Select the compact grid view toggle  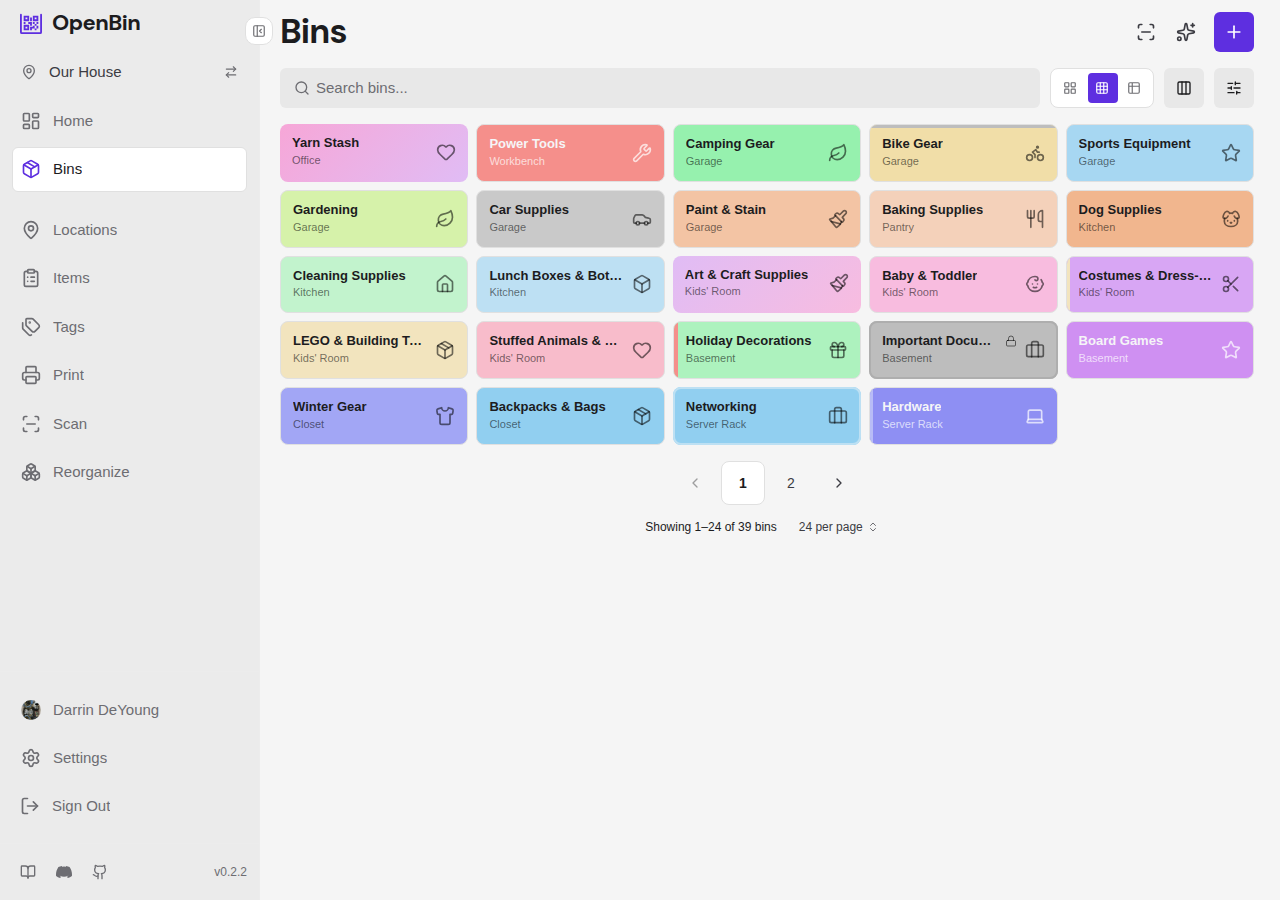tap(1102, 88)
